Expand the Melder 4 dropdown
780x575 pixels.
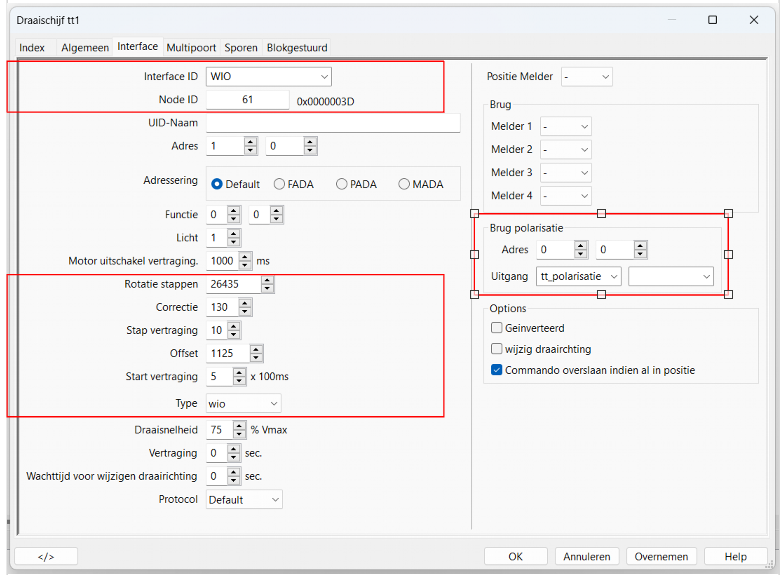point(566,195)
